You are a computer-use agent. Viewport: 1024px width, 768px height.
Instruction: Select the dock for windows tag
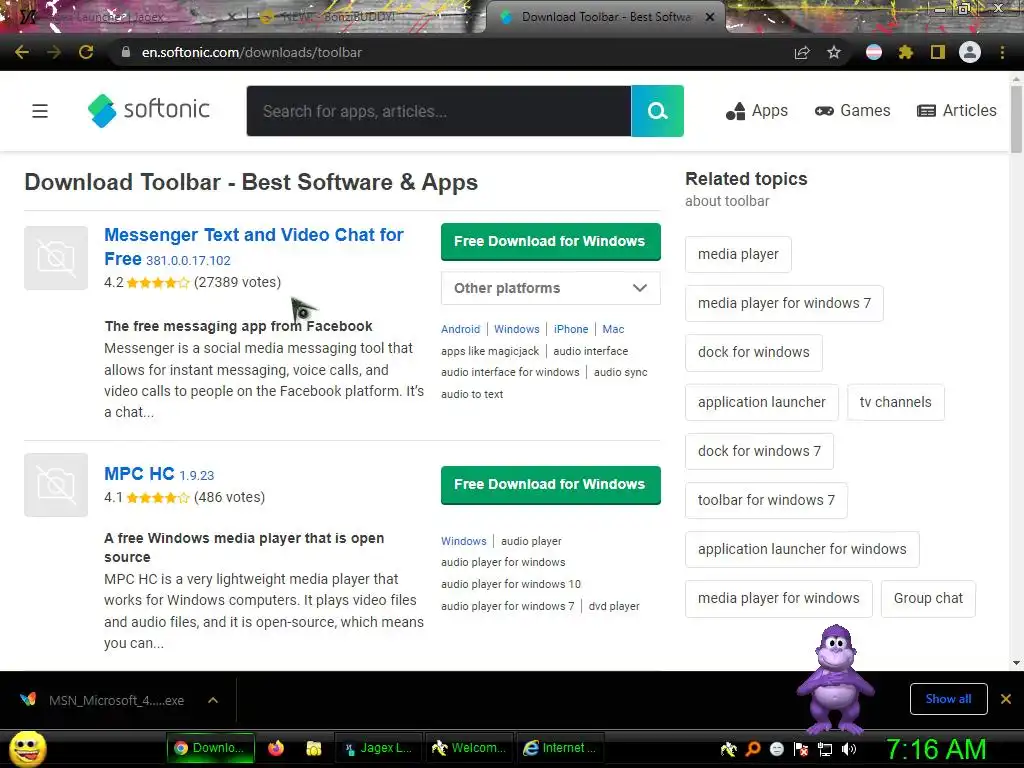[x=754, y=352]
